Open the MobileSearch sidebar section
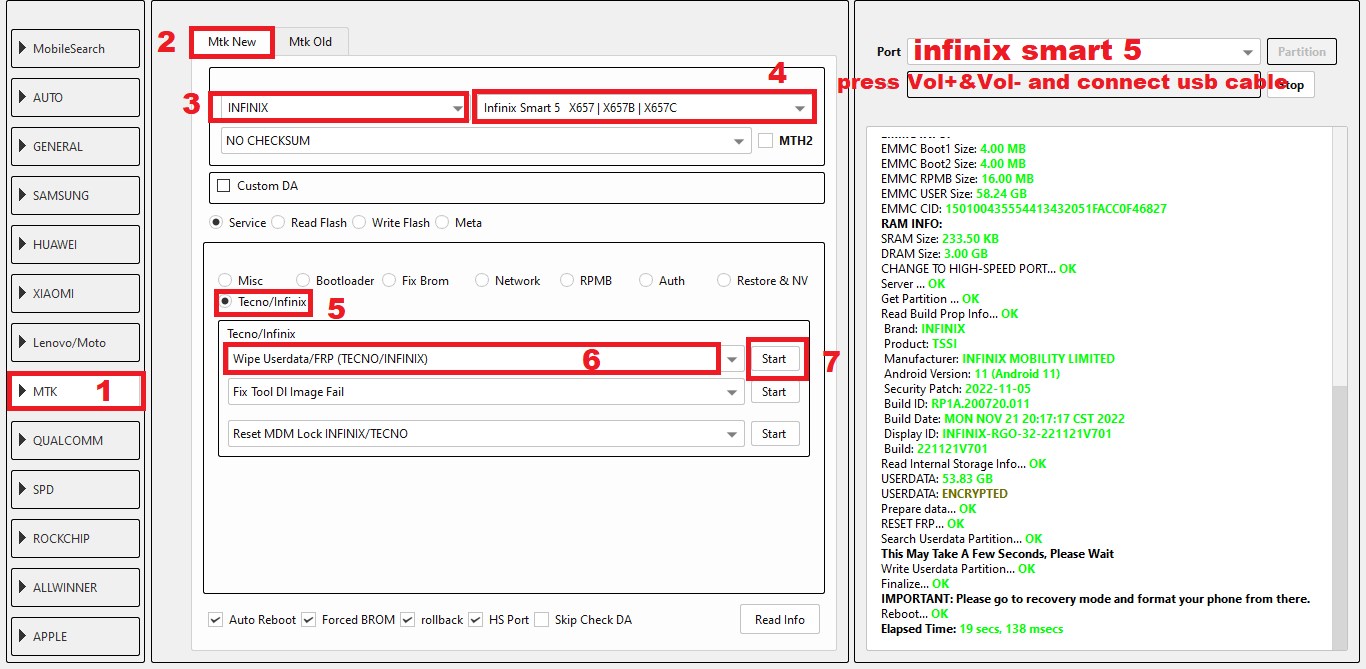This screenshot has width=1366, height=669. pyautogui.click(x=76, y=49)
